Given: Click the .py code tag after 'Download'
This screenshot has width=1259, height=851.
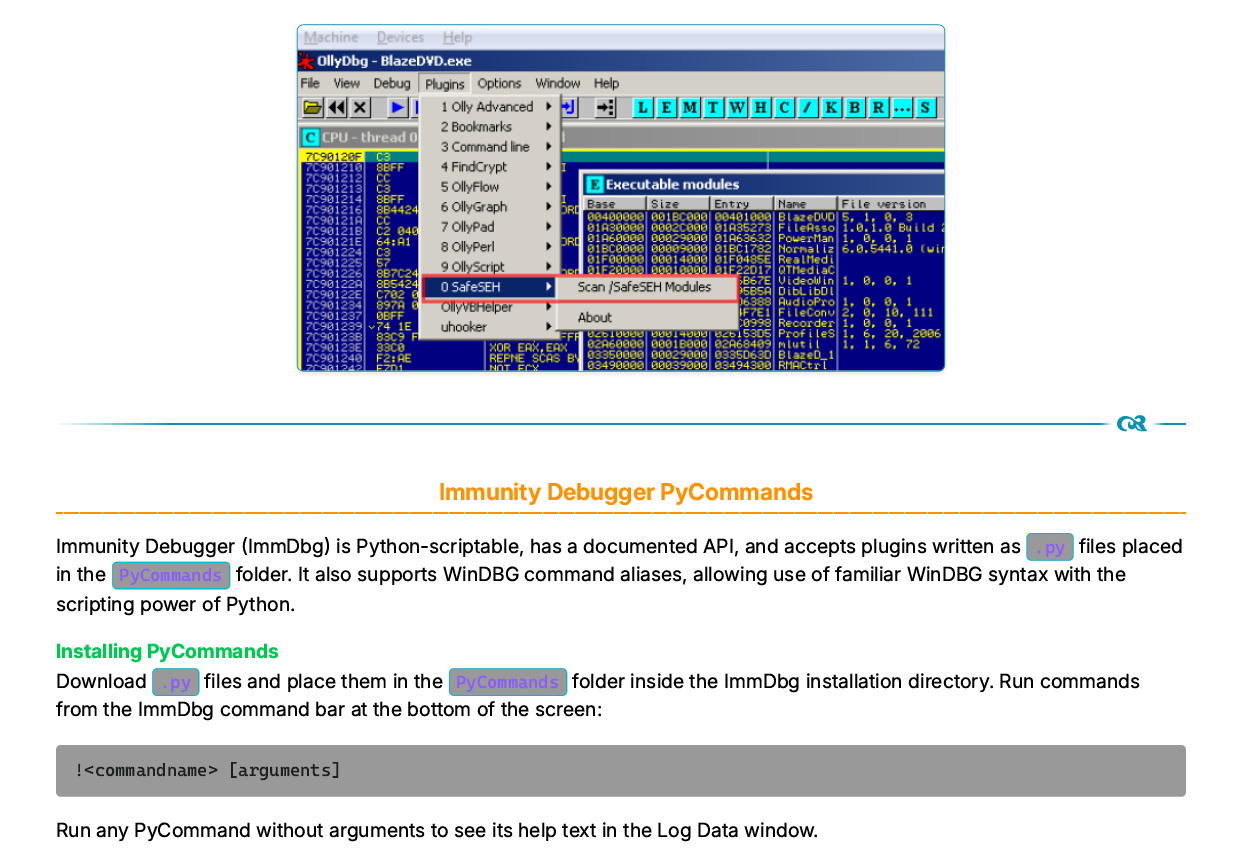Looking at the screenshot, I should point(176,682).
